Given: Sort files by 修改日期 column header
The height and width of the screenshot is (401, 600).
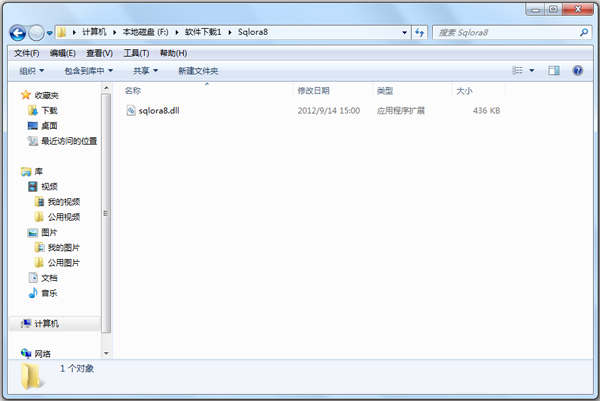Looking at the screenshot, I should click(314, 90).
